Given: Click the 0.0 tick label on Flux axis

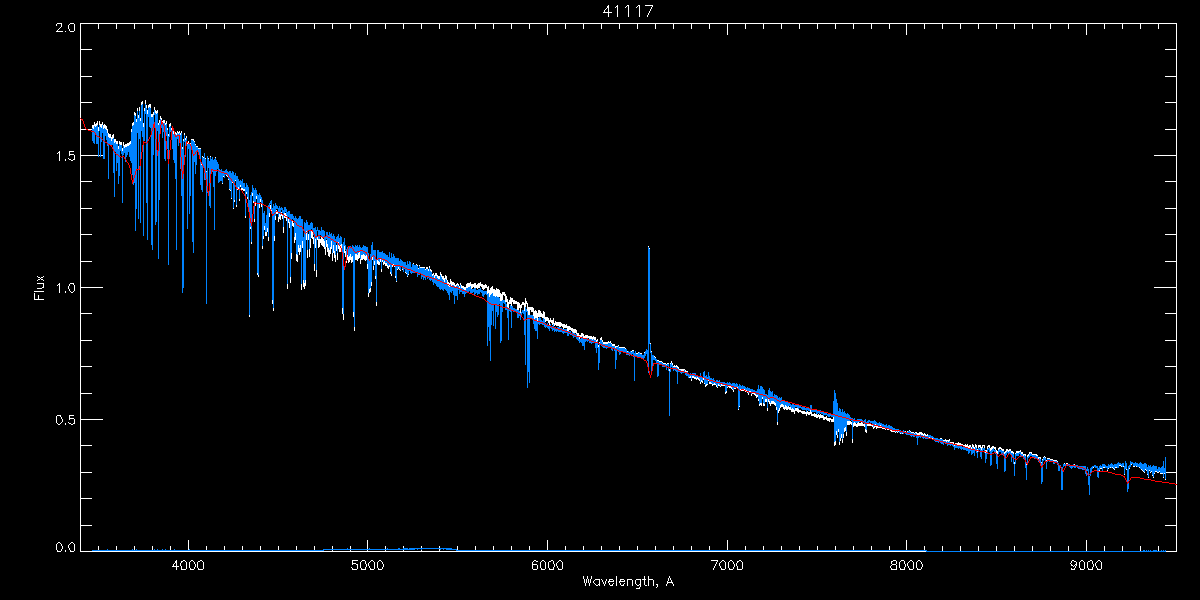Looking at the screenshot, I should pyautogui.click(x=65, y=548).
